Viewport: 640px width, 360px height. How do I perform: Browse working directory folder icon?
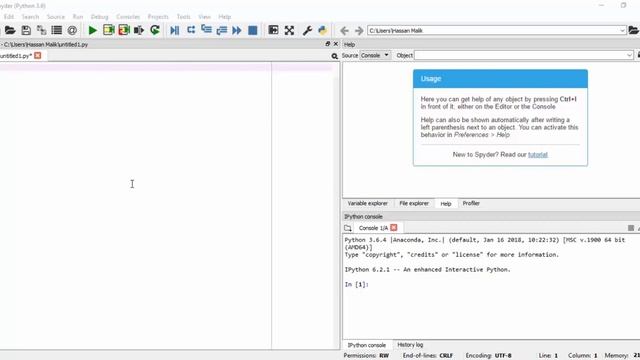(x=633, y=30)
